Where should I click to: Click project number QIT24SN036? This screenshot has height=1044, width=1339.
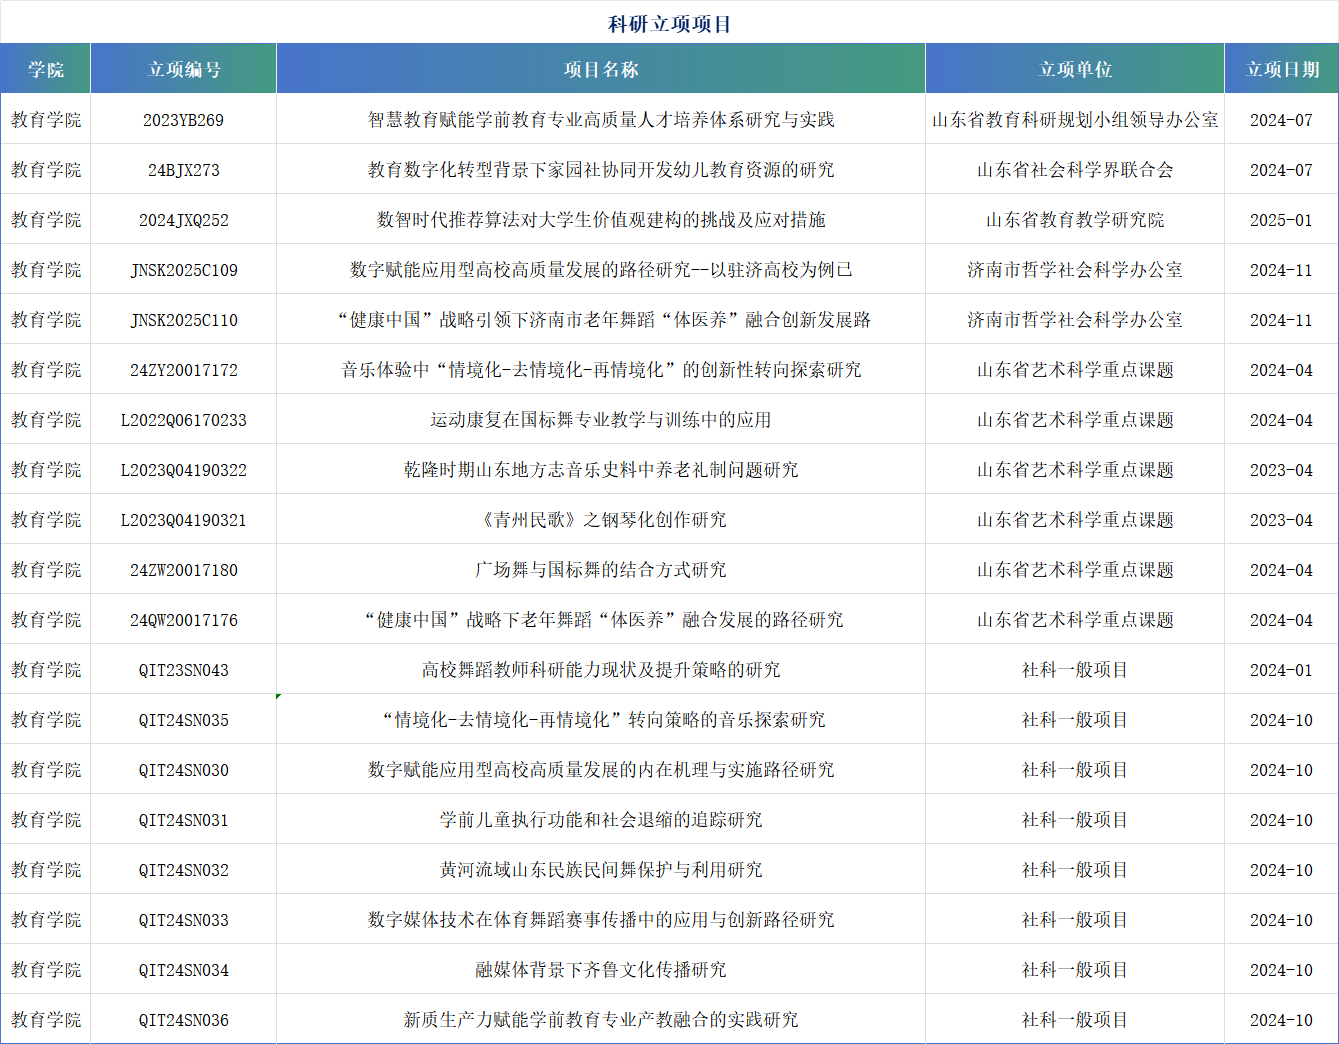click(x=184, y=1020)
